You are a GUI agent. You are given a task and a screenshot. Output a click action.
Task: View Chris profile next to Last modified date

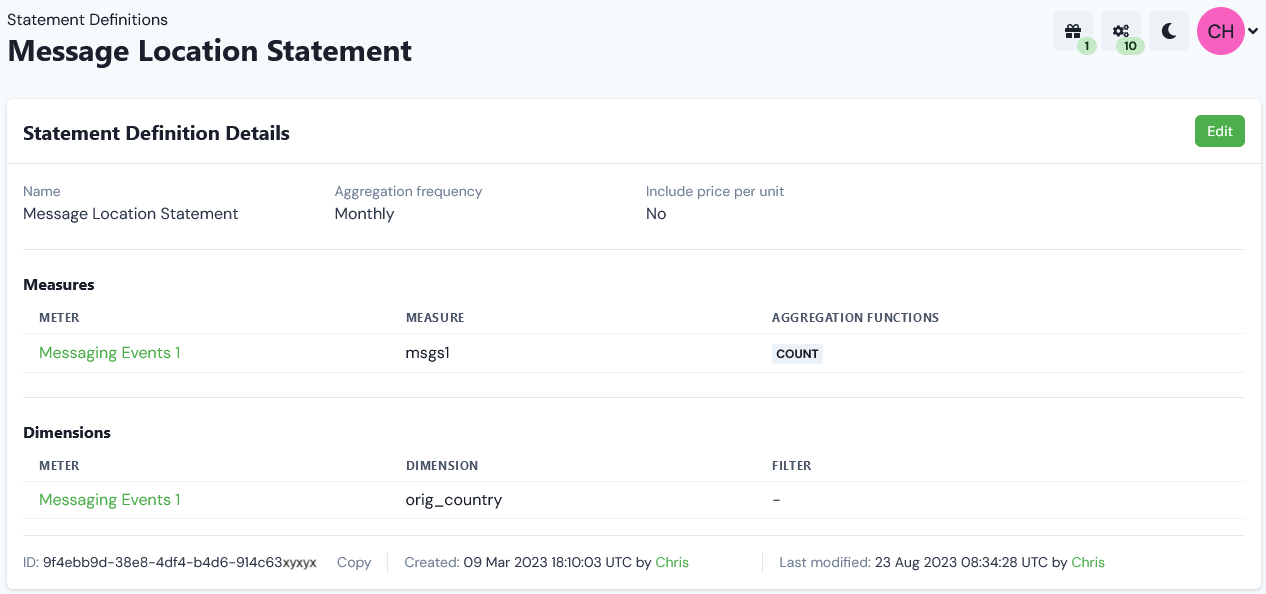pos(1088,562)
